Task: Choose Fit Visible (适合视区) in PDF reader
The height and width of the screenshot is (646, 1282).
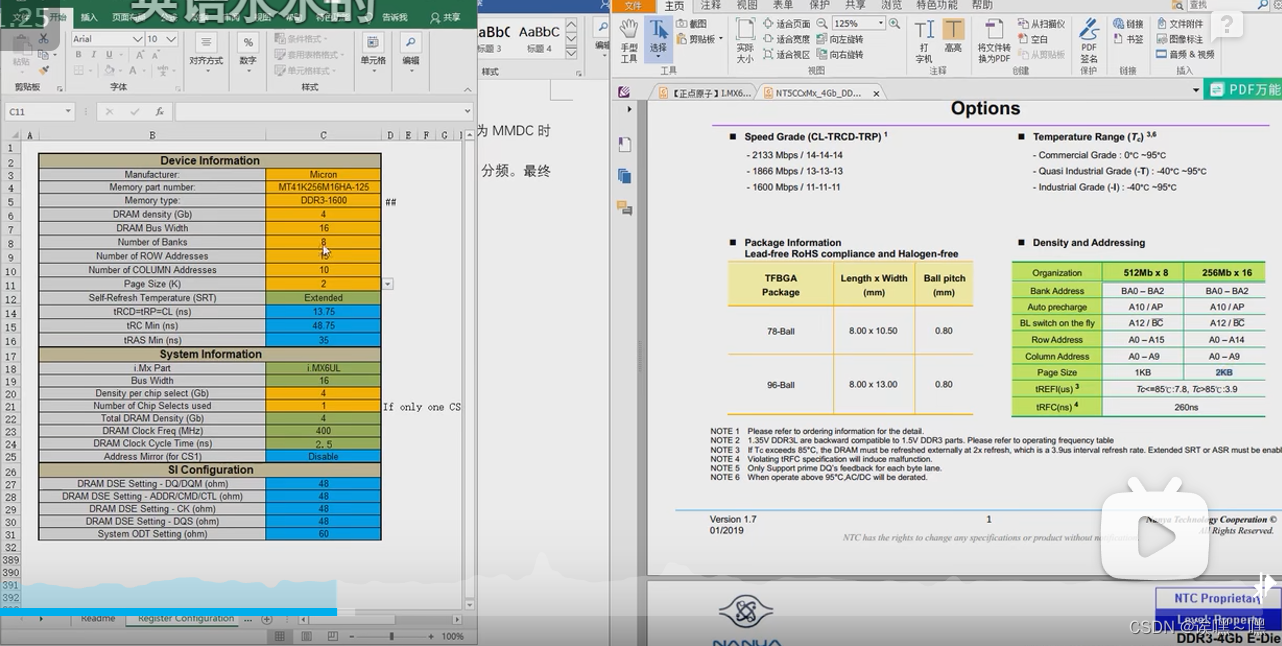Action: tap(785, 55)
